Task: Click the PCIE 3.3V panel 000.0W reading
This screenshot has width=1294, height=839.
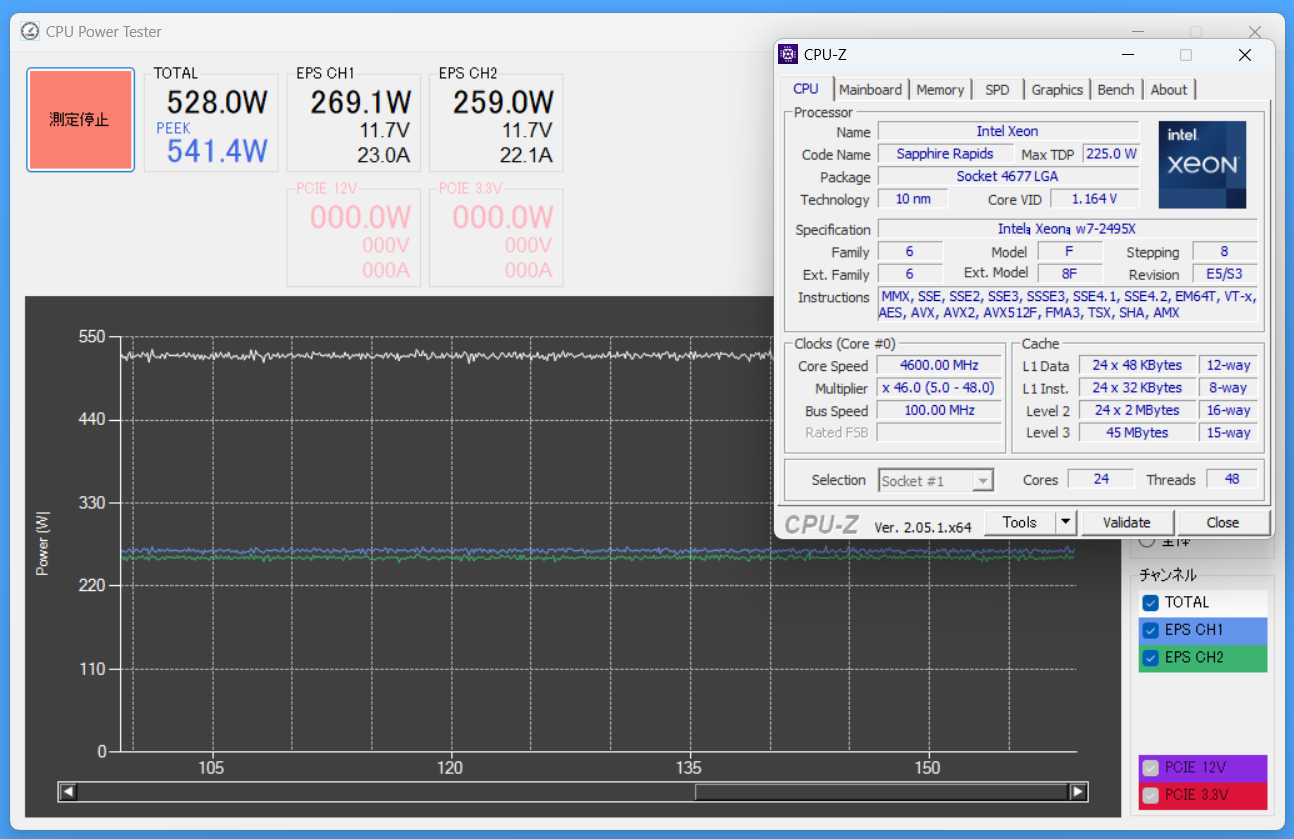Action: (x=503, y=217)
